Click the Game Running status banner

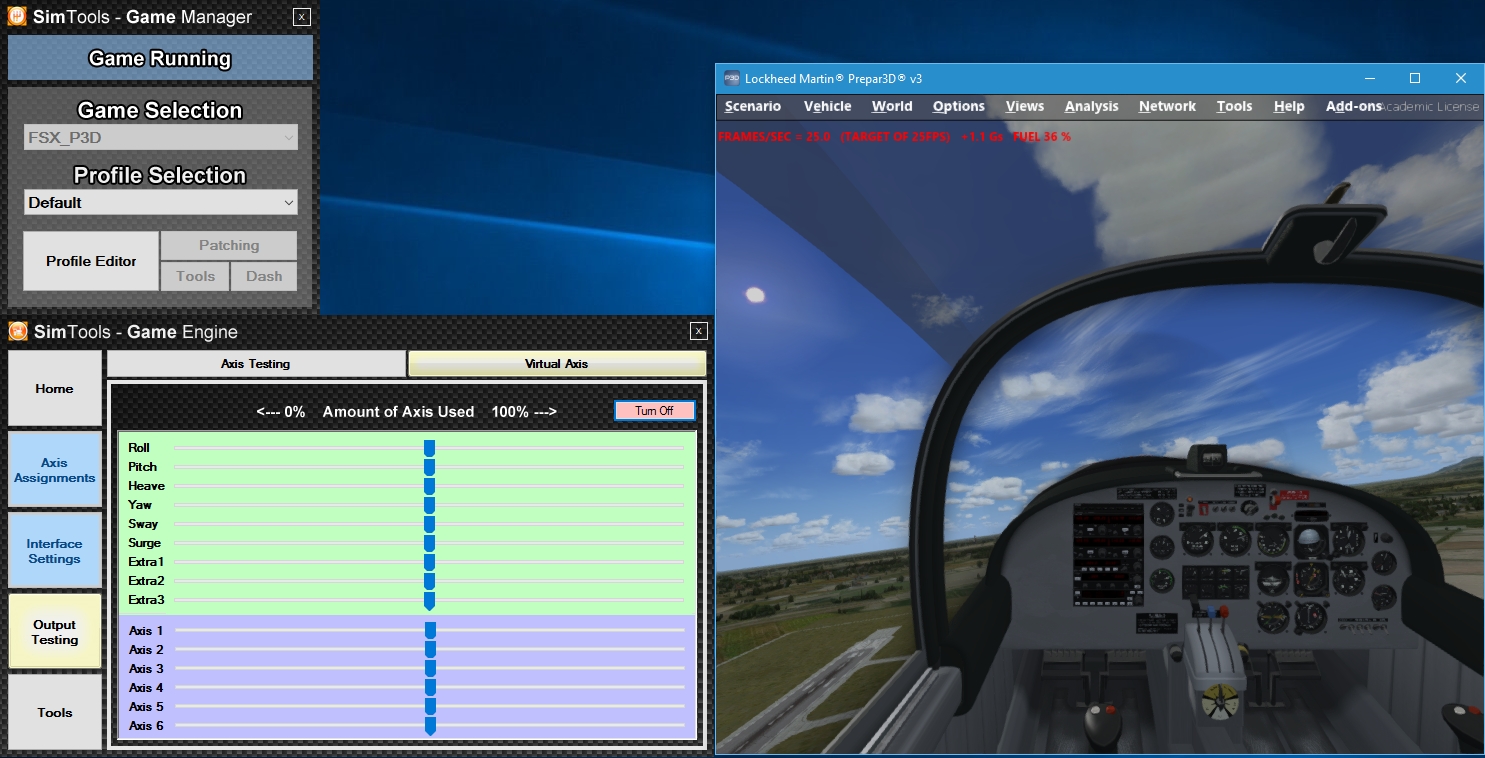click(x=160, y=58)
